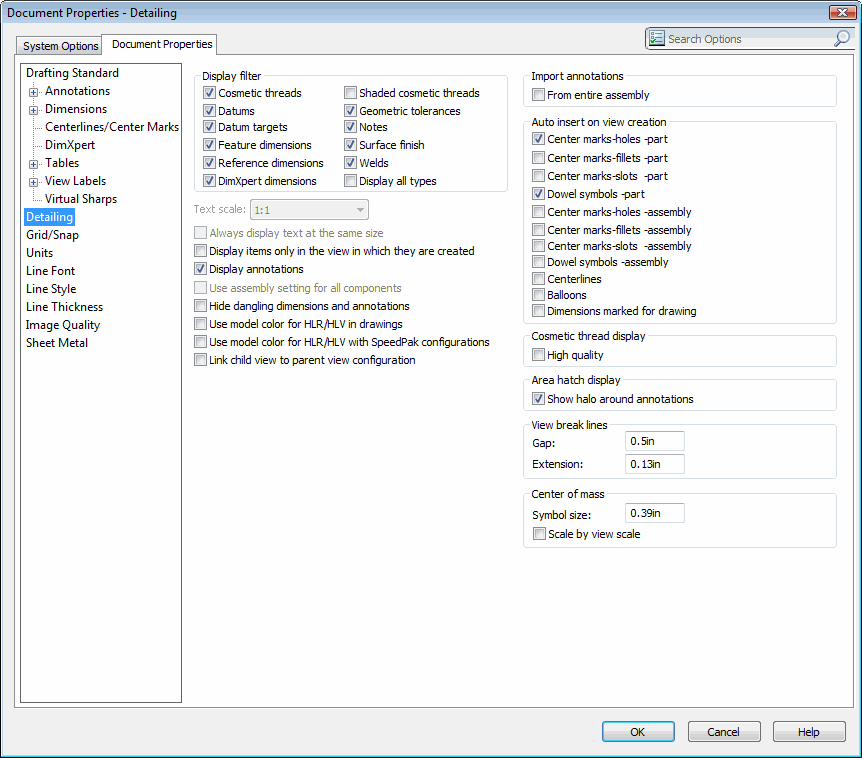Open the Sheet Metal page

tap(57, 343)
